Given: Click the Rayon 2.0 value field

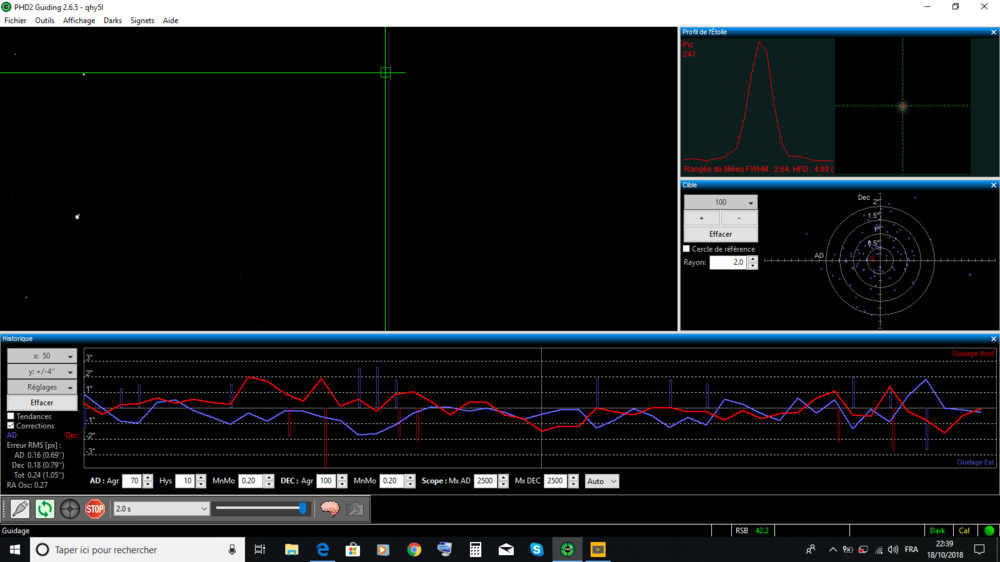Looking at the screenshot, I should (x=728, y=262).
